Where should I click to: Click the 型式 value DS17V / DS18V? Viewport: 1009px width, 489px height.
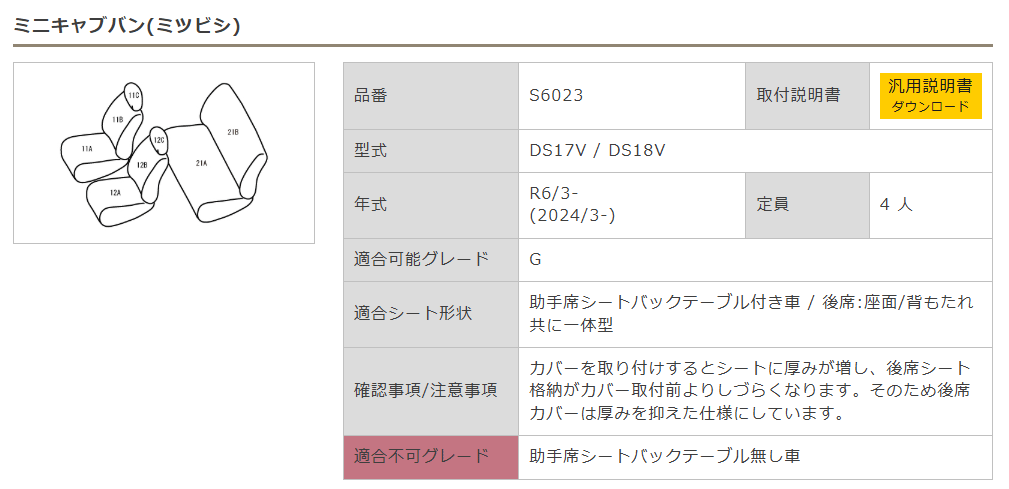(597, 151)
